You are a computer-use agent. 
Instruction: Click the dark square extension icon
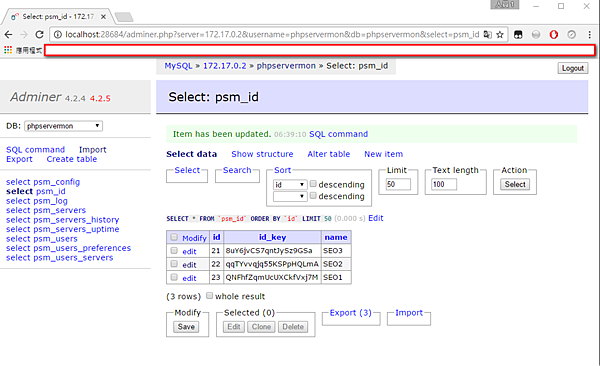tap(518, 34)
